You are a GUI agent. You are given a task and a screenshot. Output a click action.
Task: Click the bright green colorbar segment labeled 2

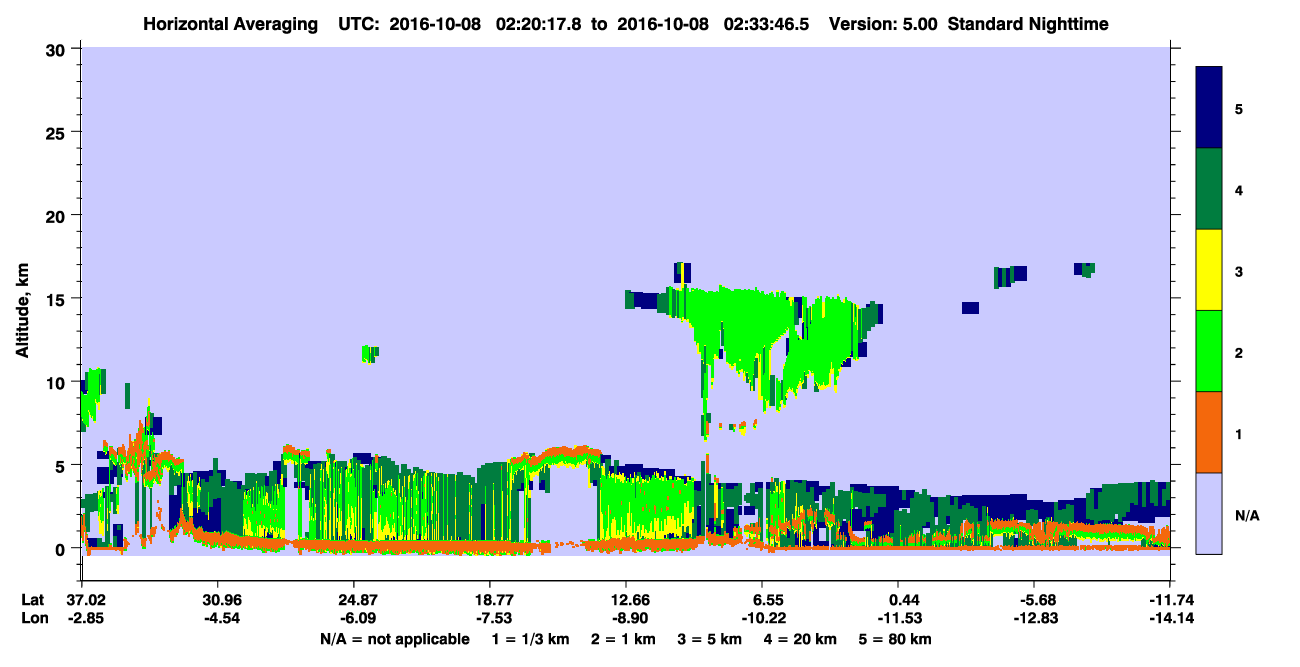point(1209,351)
